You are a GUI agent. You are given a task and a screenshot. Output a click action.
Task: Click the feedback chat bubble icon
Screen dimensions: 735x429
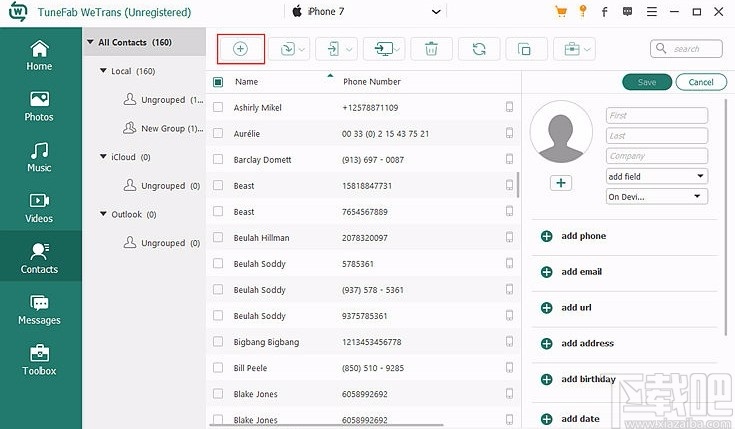628,12
